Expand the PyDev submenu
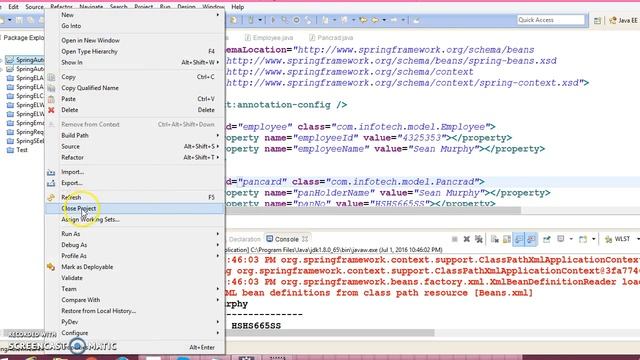This screenshot has width=640, height=360. [x=135, y=322]
